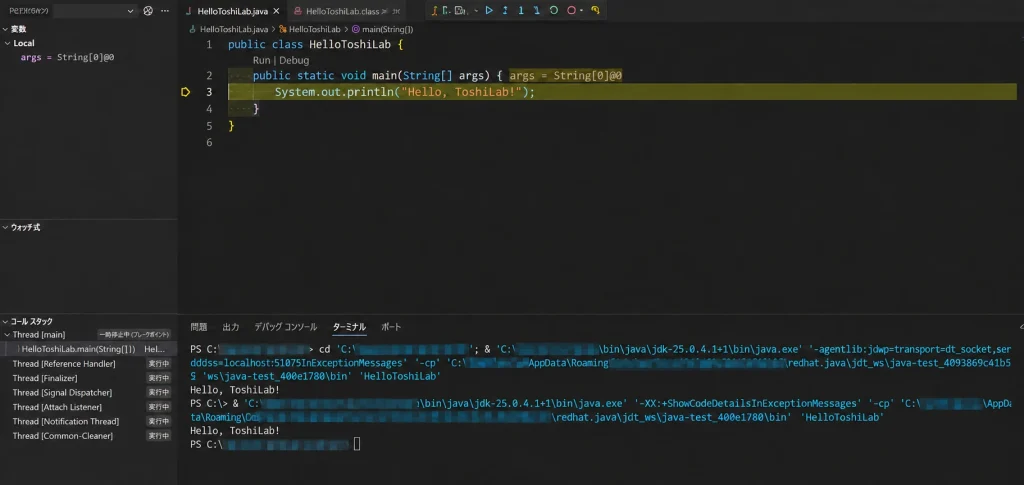Open the launch configuration dropdown
The height and width of the screenshot is (485, 1024).
tap(95, 11)
